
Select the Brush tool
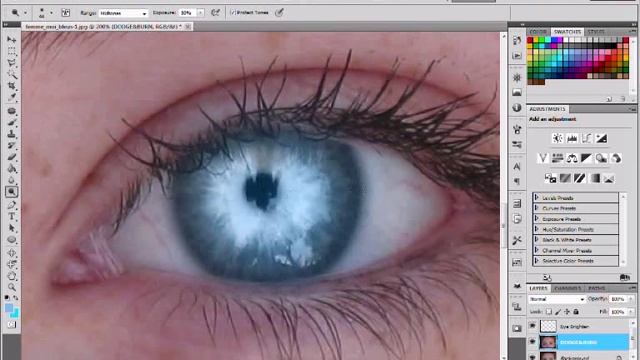coord(11,122)
